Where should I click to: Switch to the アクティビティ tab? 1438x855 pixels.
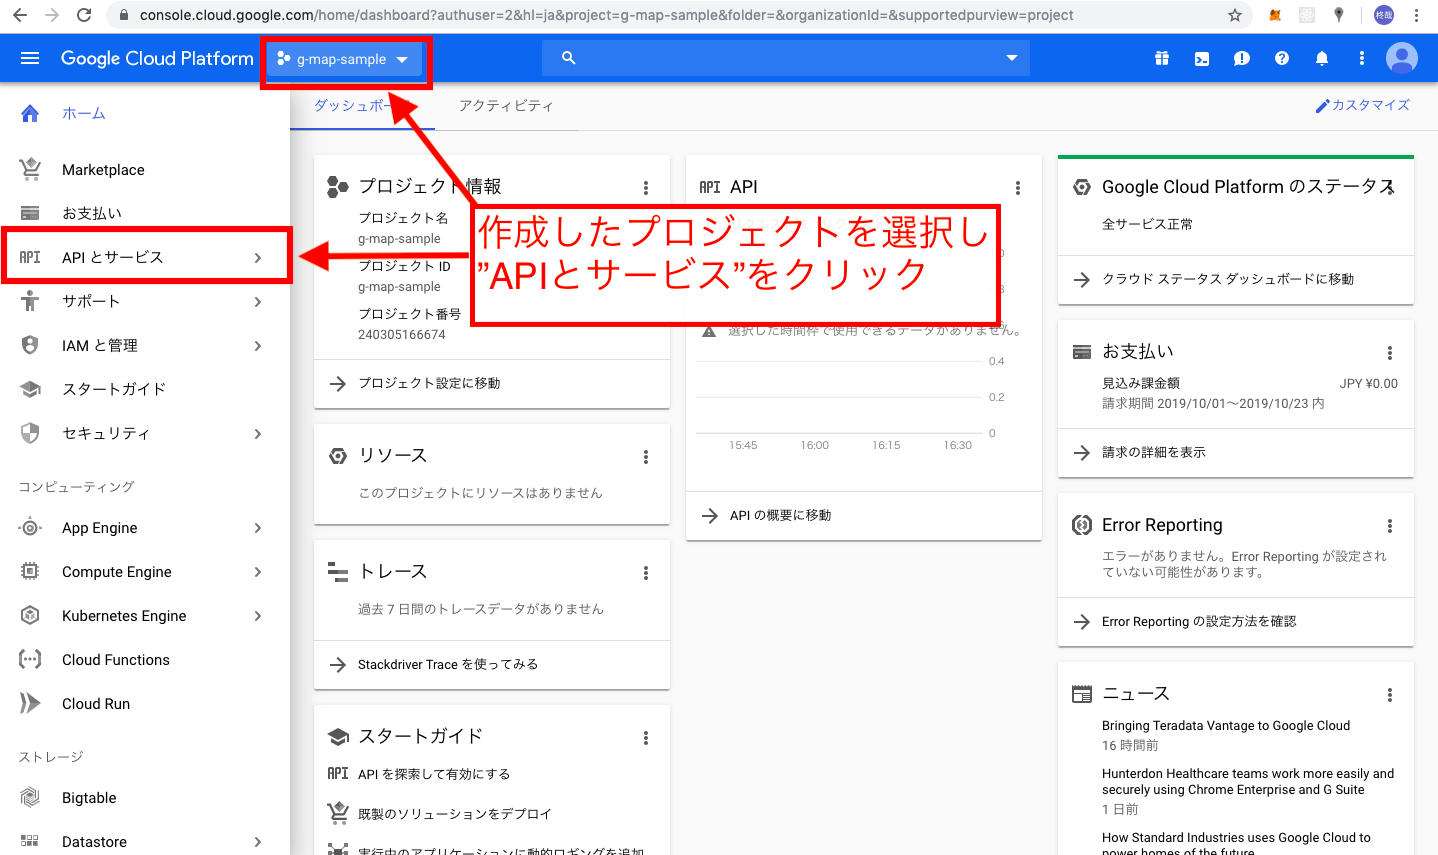coord(506,104)
